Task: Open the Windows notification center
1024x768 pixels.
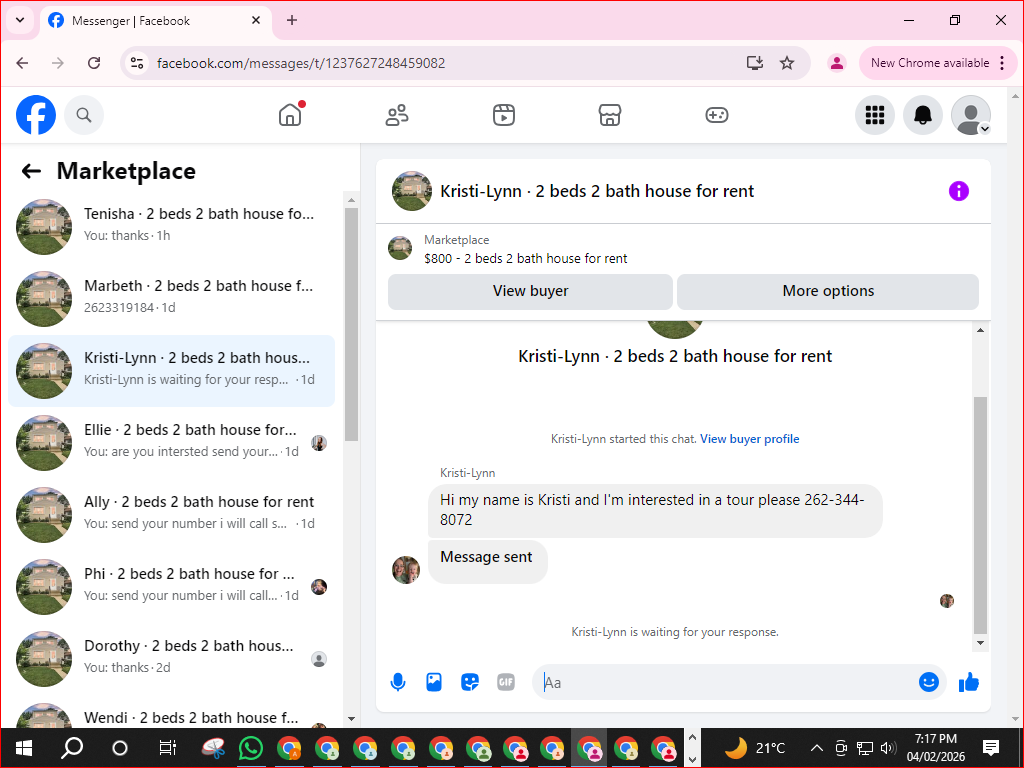Action: [x=991, y=748]
